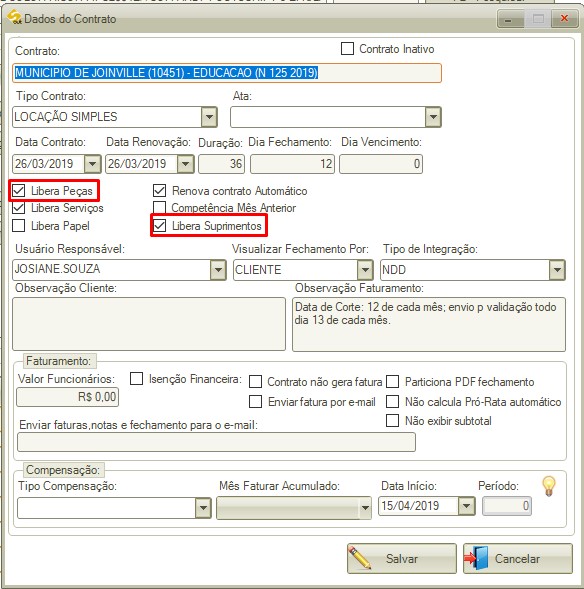Click the Observação Cliente text area

click(149, 324)
